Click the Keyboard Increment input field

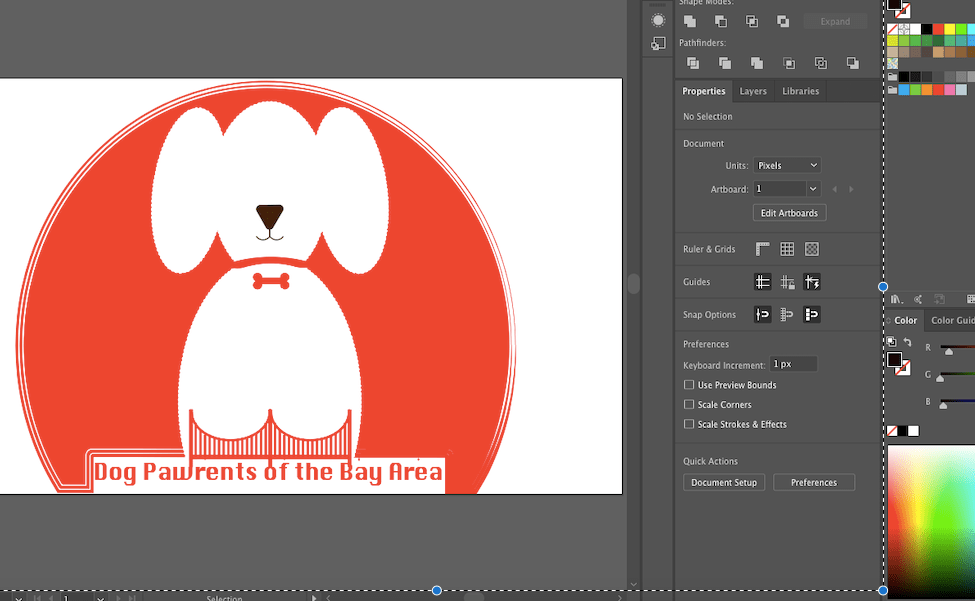coord(793,365)
